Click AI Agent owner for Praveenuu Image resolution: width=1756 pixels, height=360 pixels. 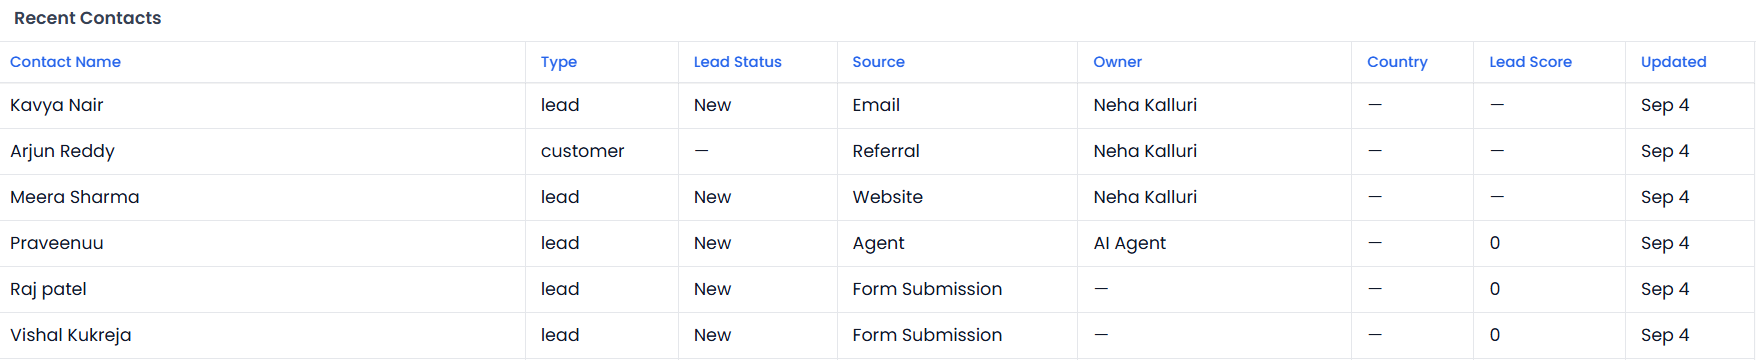coord(1129,243)
